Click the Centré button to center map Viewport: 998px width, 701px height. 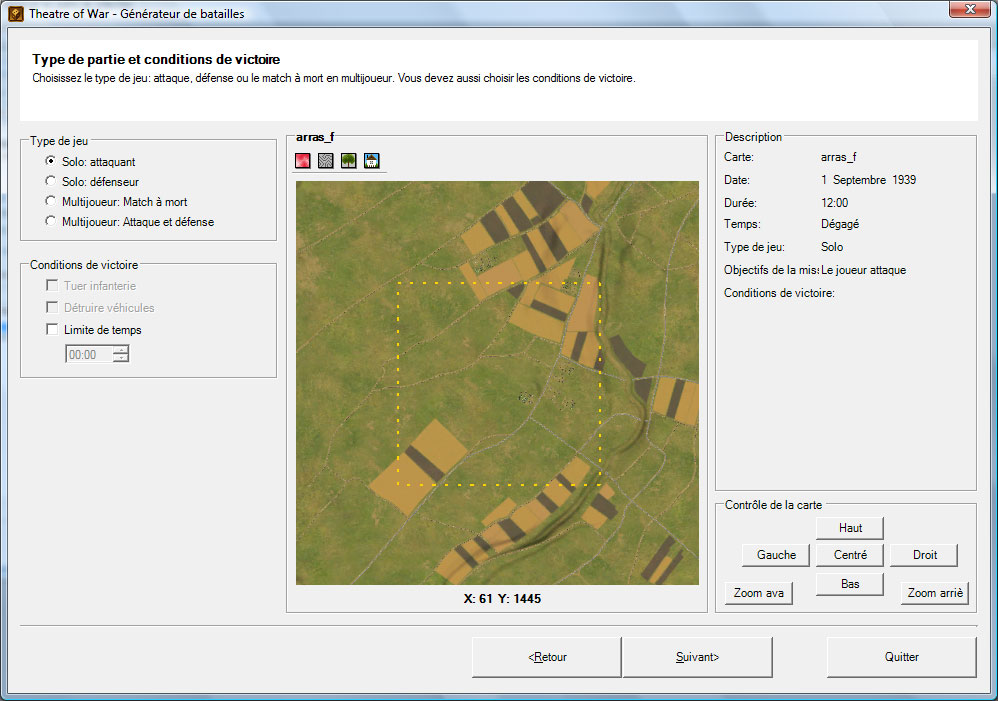[x=850, y=555]
